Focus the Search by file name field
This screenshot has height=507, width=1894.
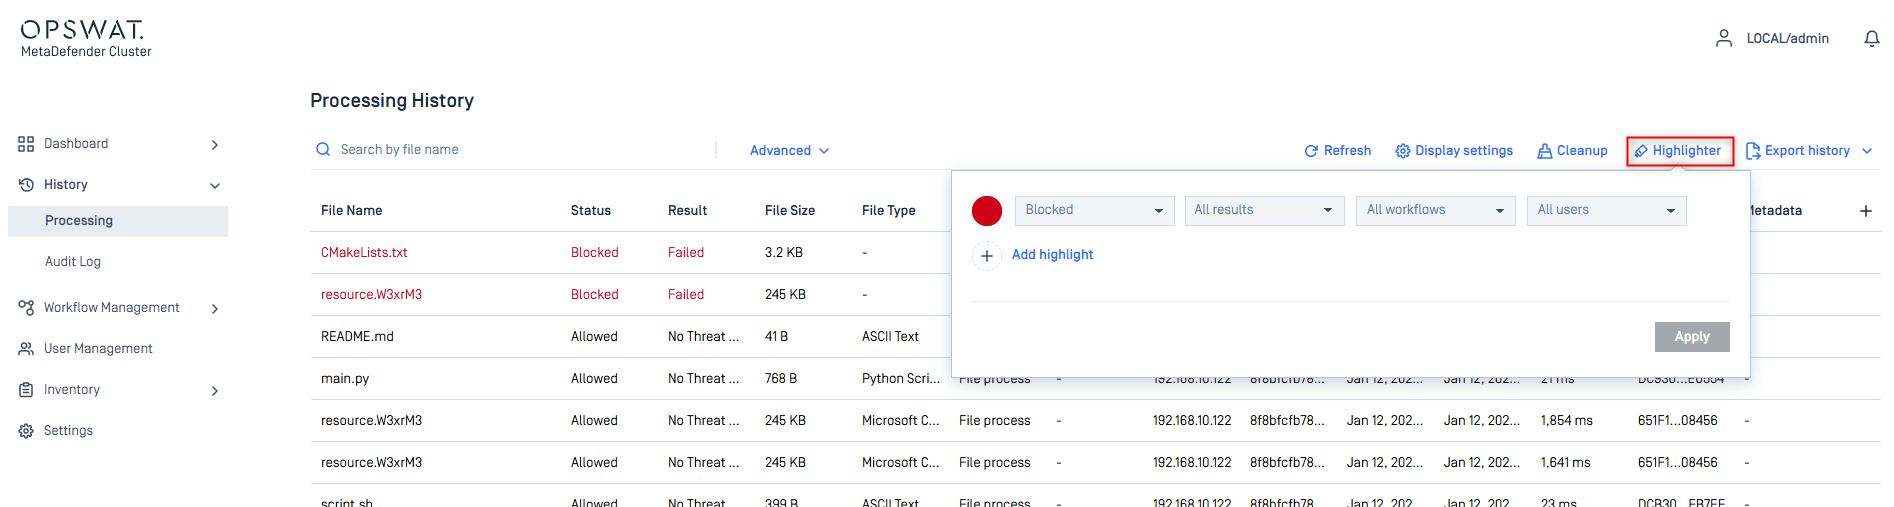coord(520,150)
